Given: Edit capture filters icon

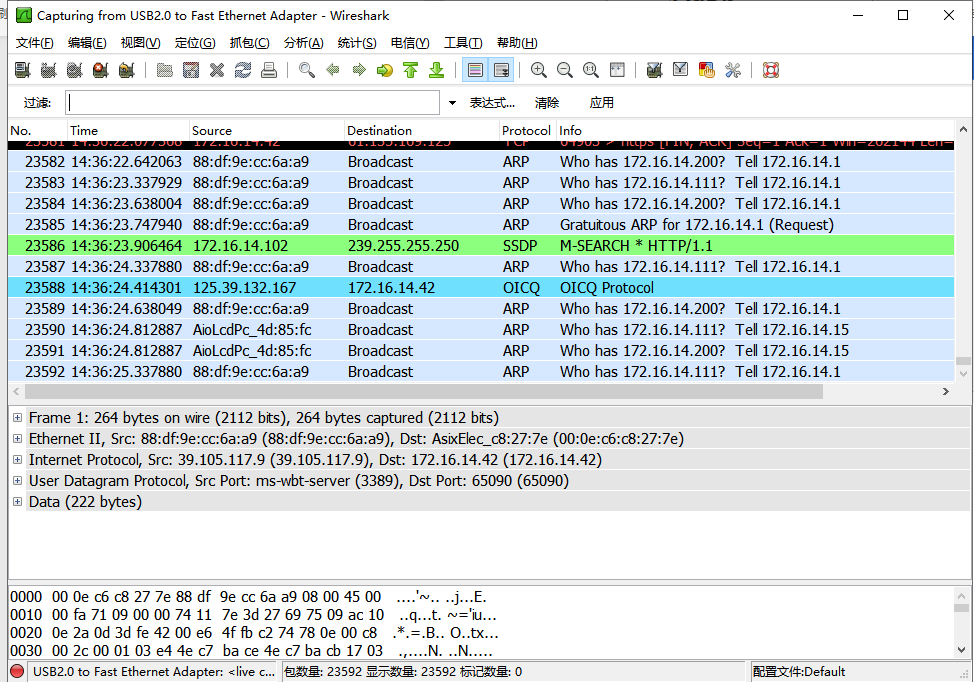Looking at the screenshot, I should click(x=654, y=70).
